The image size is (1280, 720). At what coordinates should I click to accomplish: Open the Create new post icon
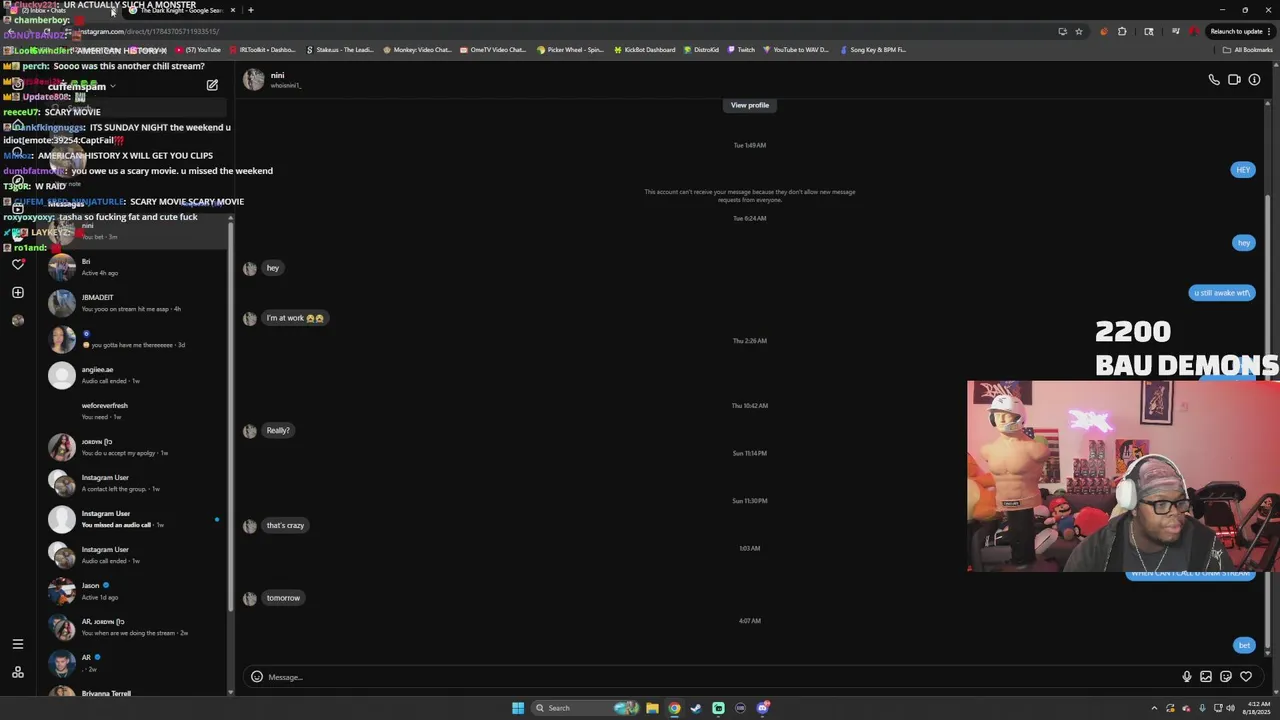click(18, 292)
